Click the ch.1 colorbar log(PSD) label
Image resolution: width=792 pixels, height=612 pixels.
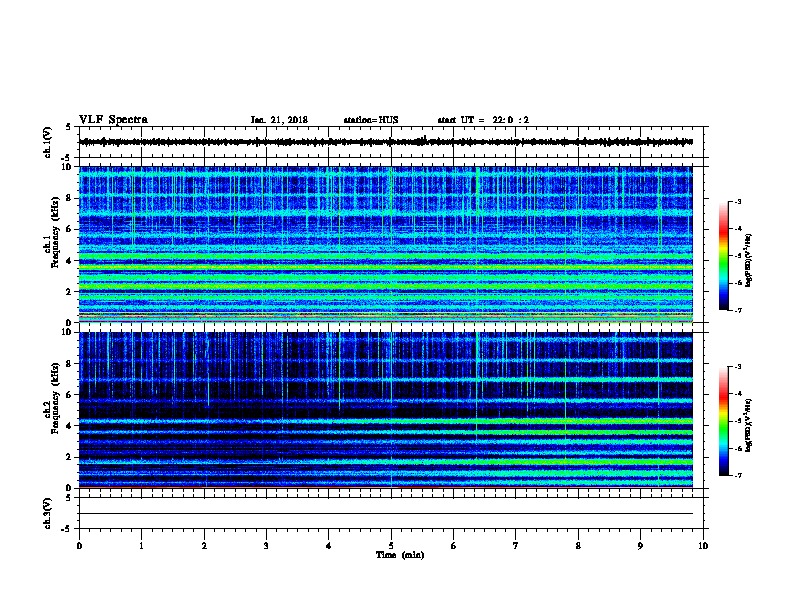click(749, 261)
